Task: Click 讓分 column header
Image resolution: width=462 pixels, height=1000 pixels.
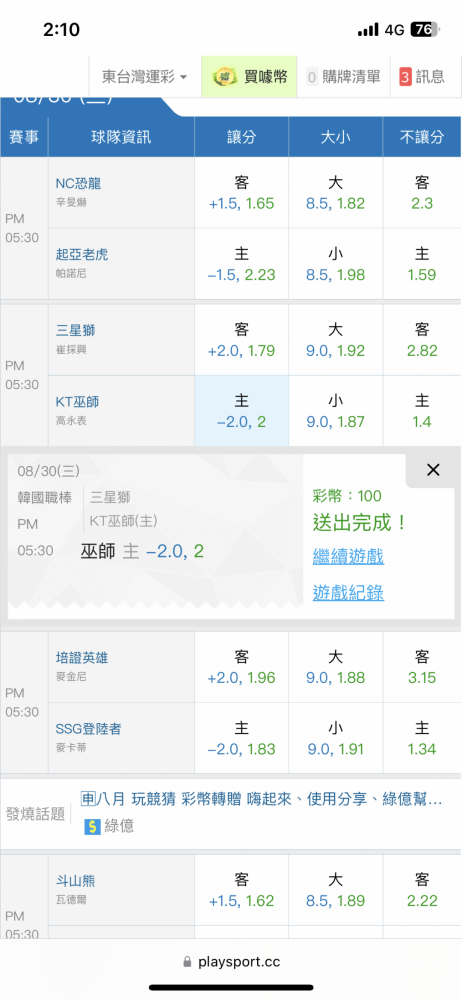Action: tap(241, 136)
